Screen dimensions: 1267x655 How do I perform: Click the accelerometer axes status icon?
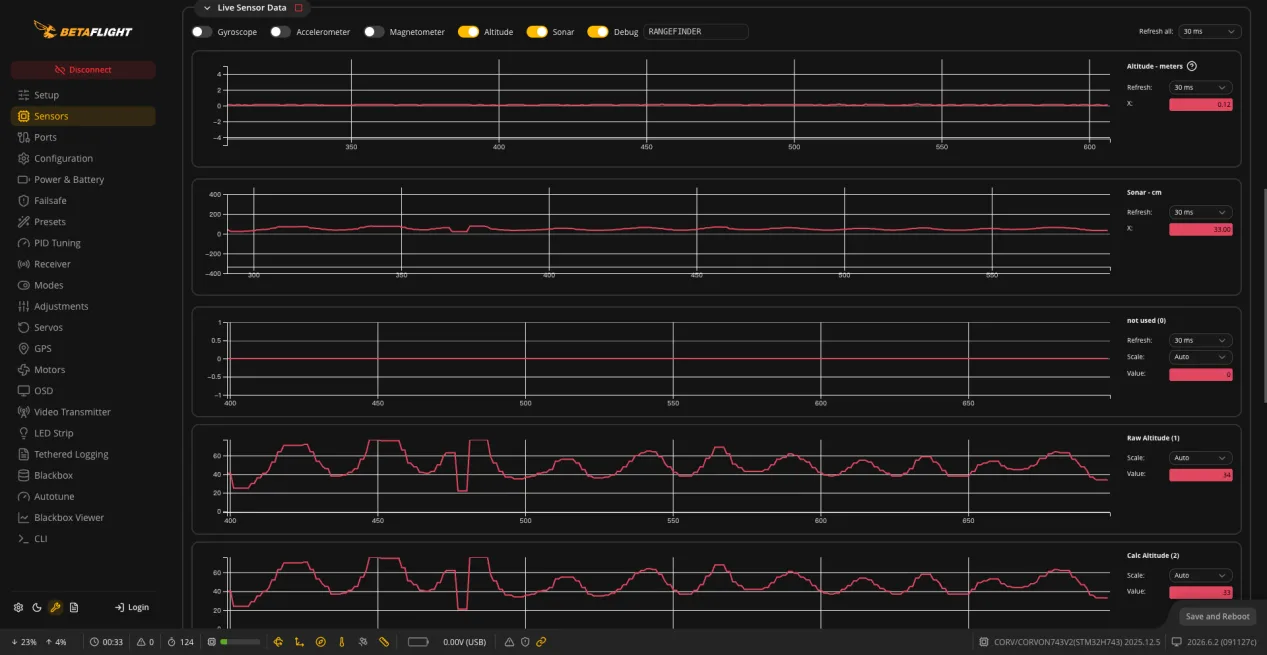299,642
